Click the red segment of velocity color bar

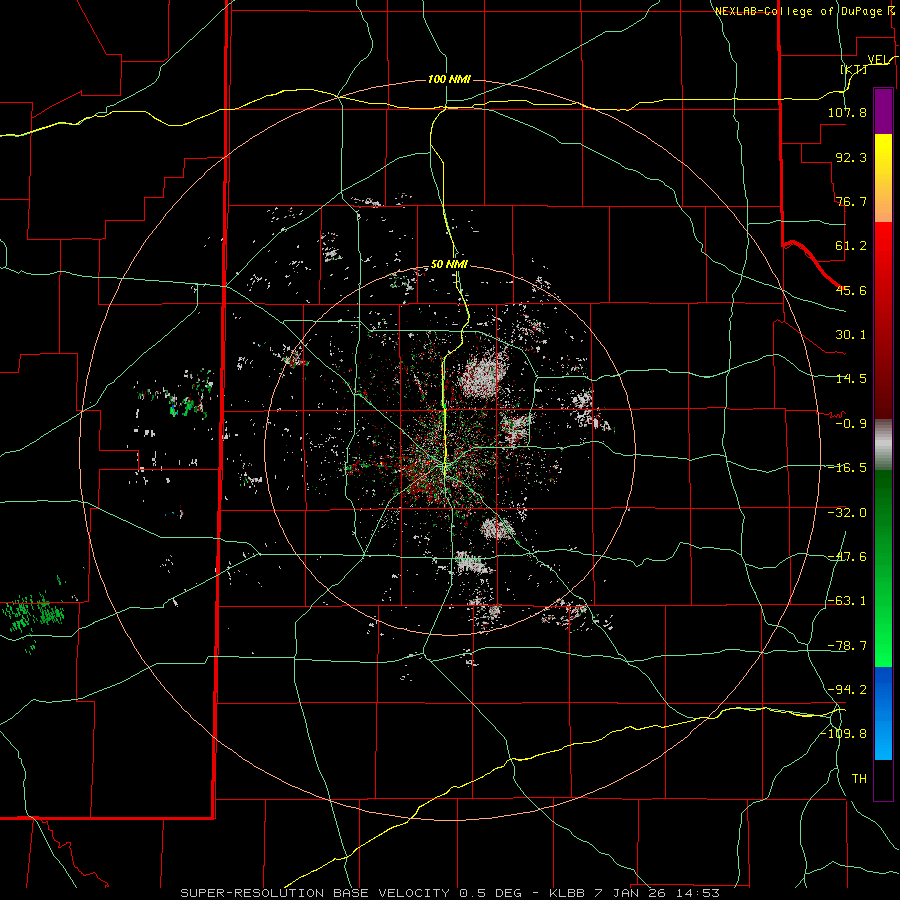883,320
